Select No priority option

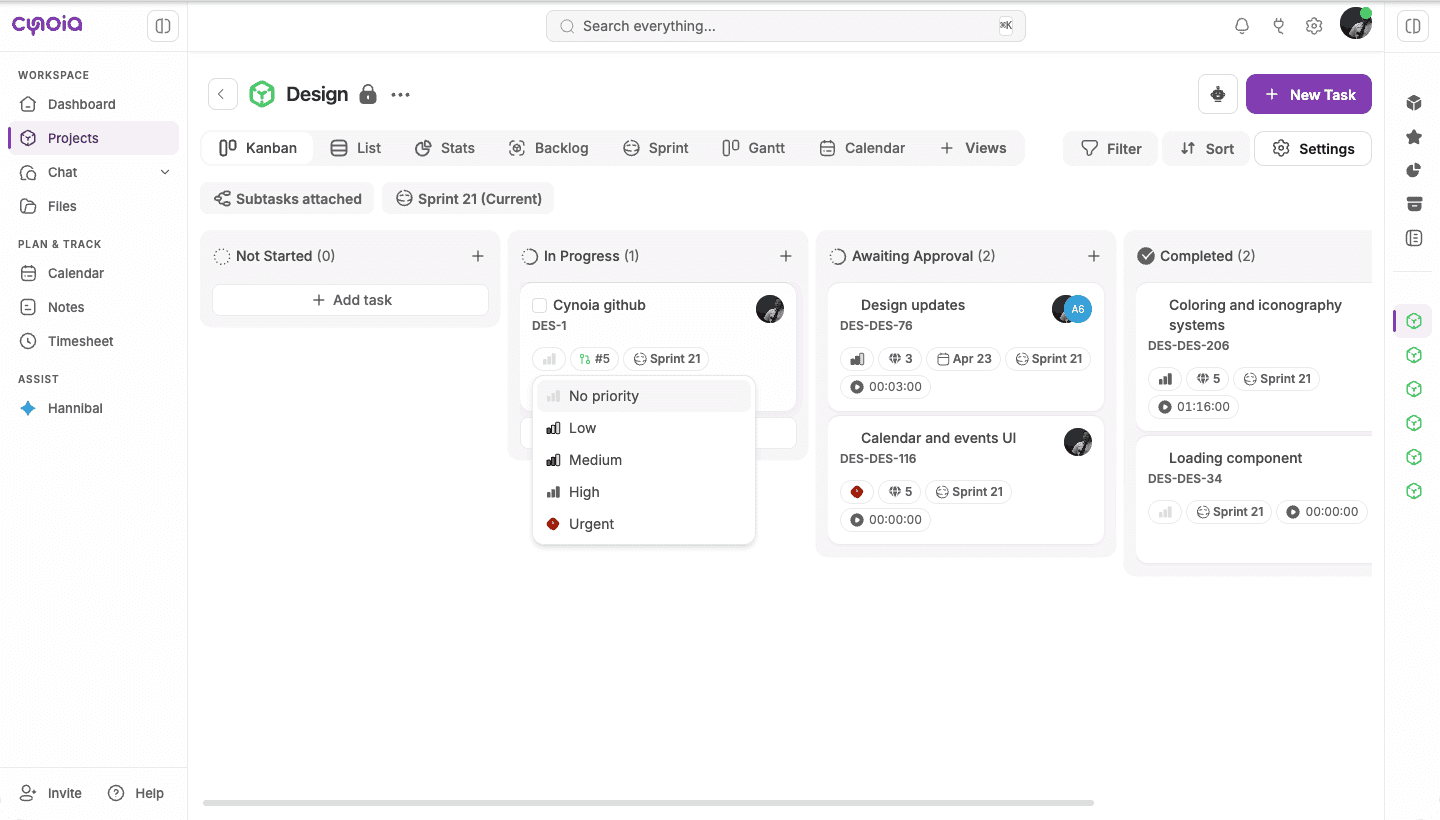coord(644,396)
